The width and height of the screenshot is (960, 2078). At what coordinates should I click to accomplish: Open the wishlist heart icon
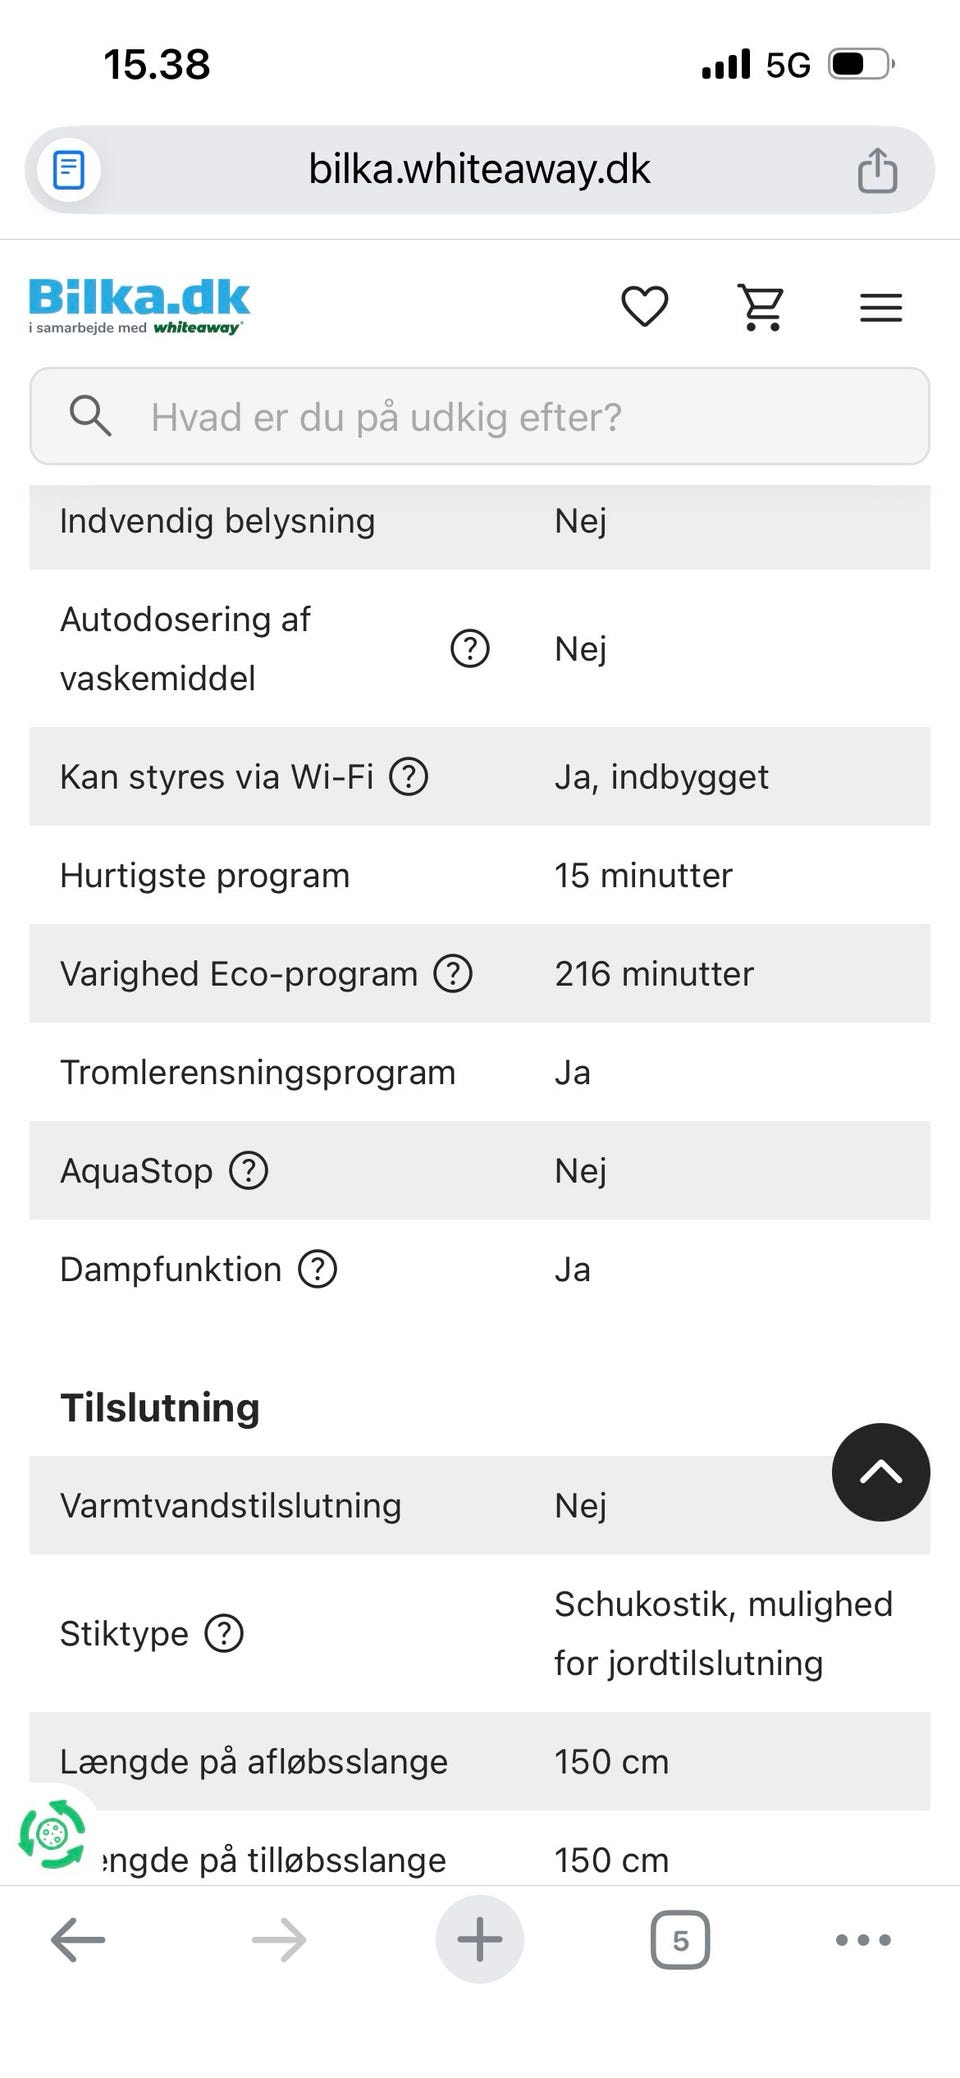645,306
